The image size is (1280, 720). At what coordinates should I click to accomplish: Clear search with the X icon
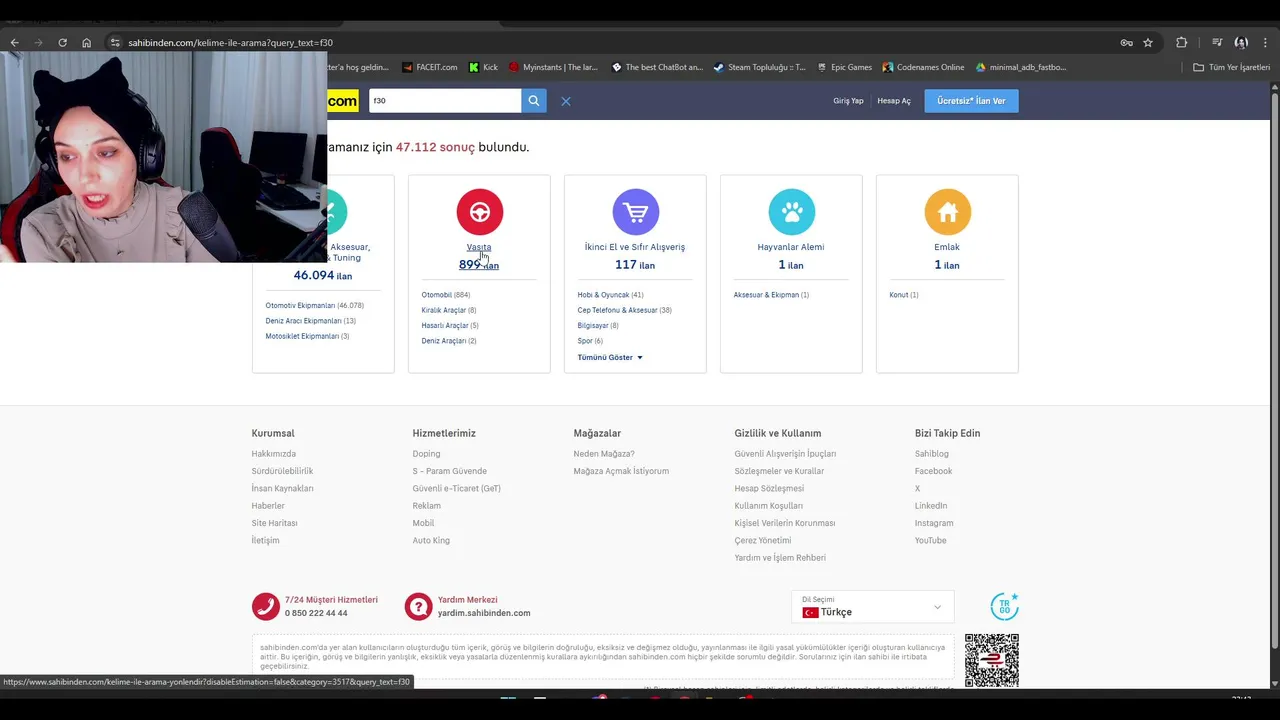coord(566,101)
